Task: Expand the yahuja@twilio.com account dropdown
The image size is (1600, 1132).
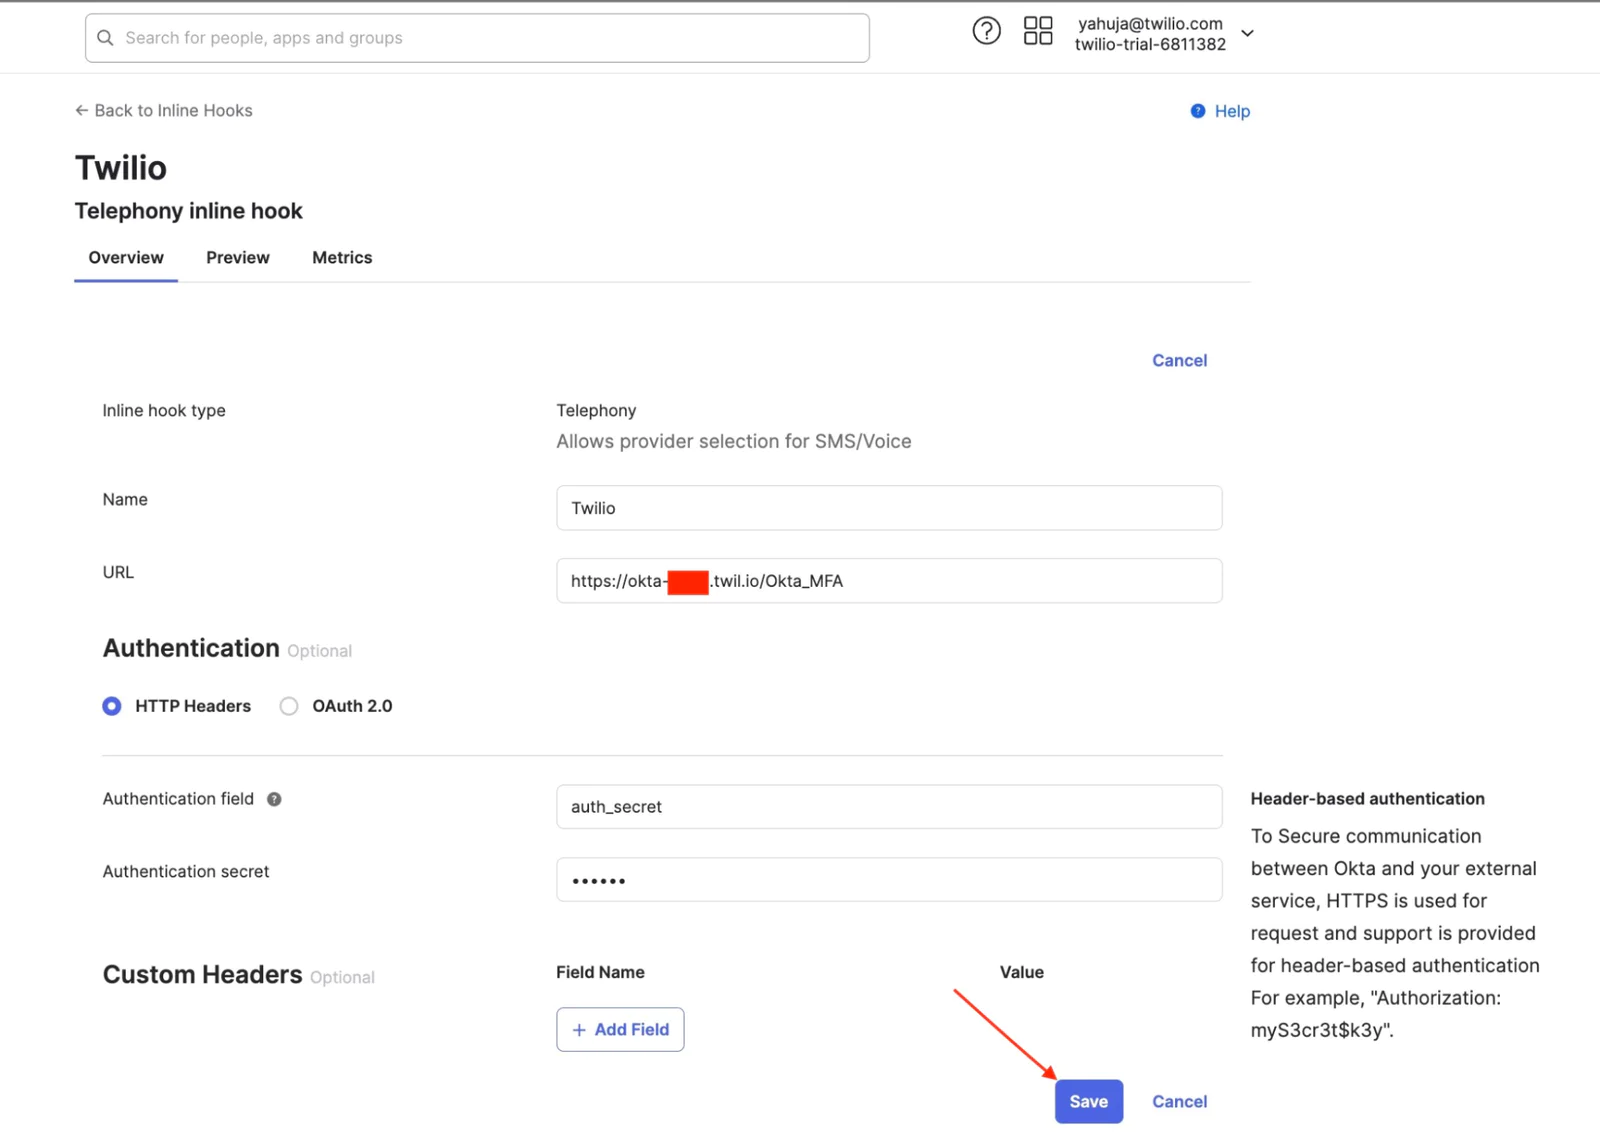Action: 1247,33
